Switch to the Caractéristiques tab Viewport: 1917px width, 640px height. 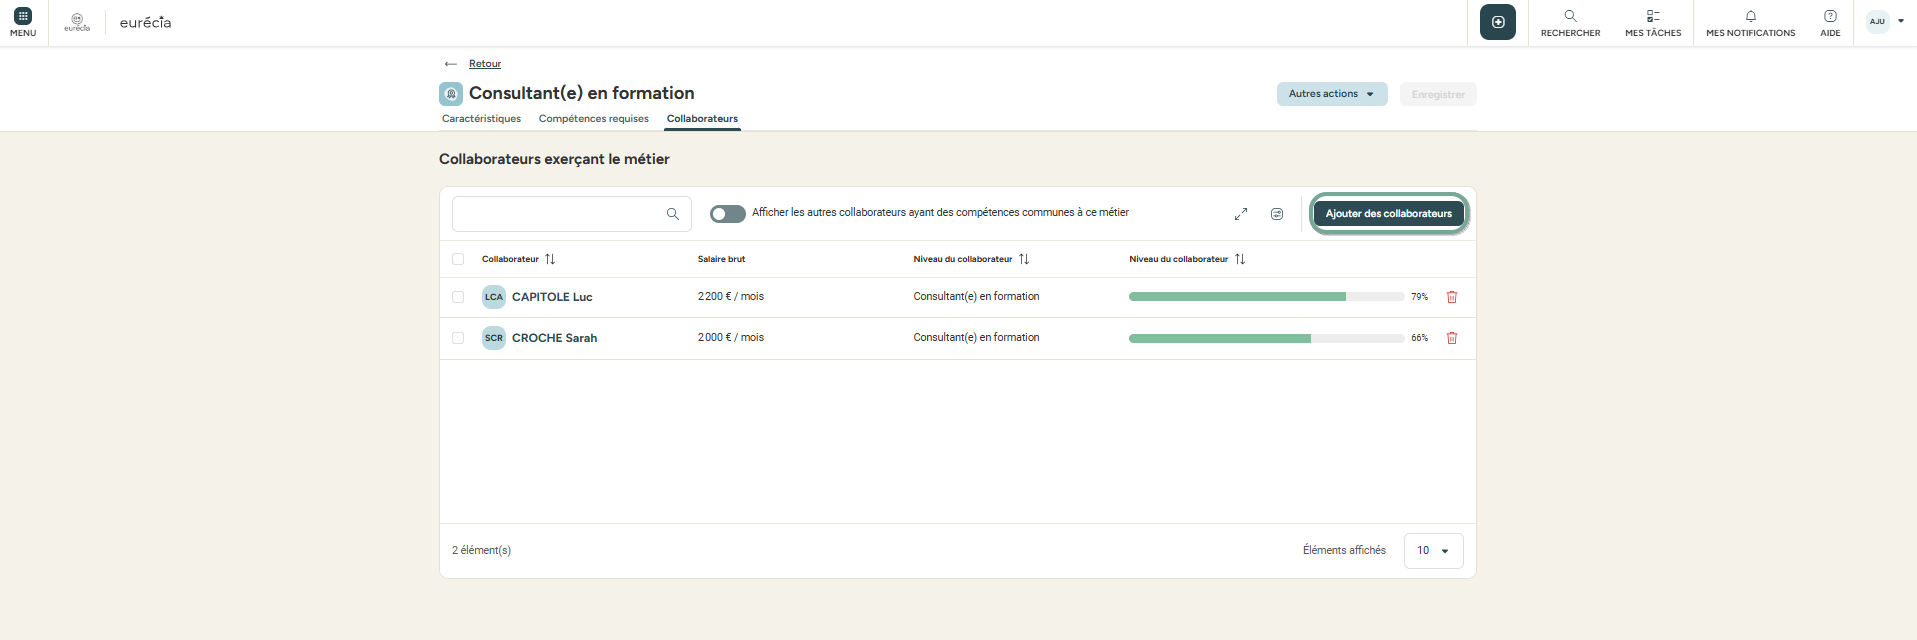481,119
